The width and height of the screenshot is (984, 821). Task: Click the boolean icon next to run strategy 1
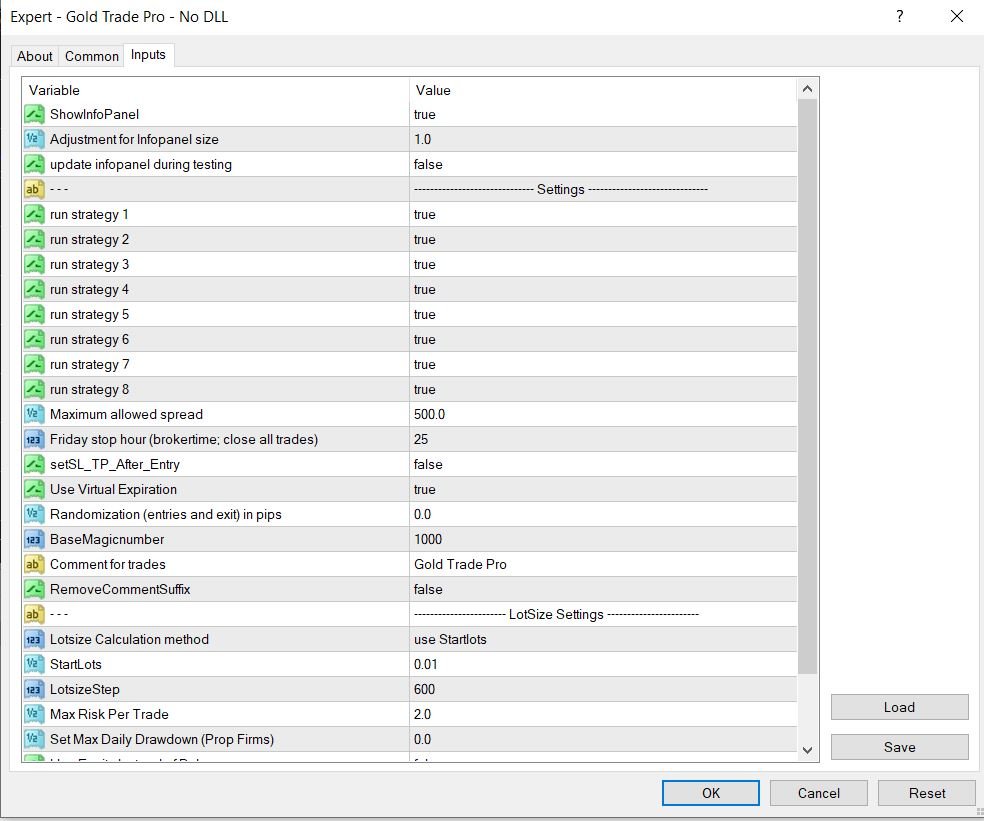click(34, 215)
